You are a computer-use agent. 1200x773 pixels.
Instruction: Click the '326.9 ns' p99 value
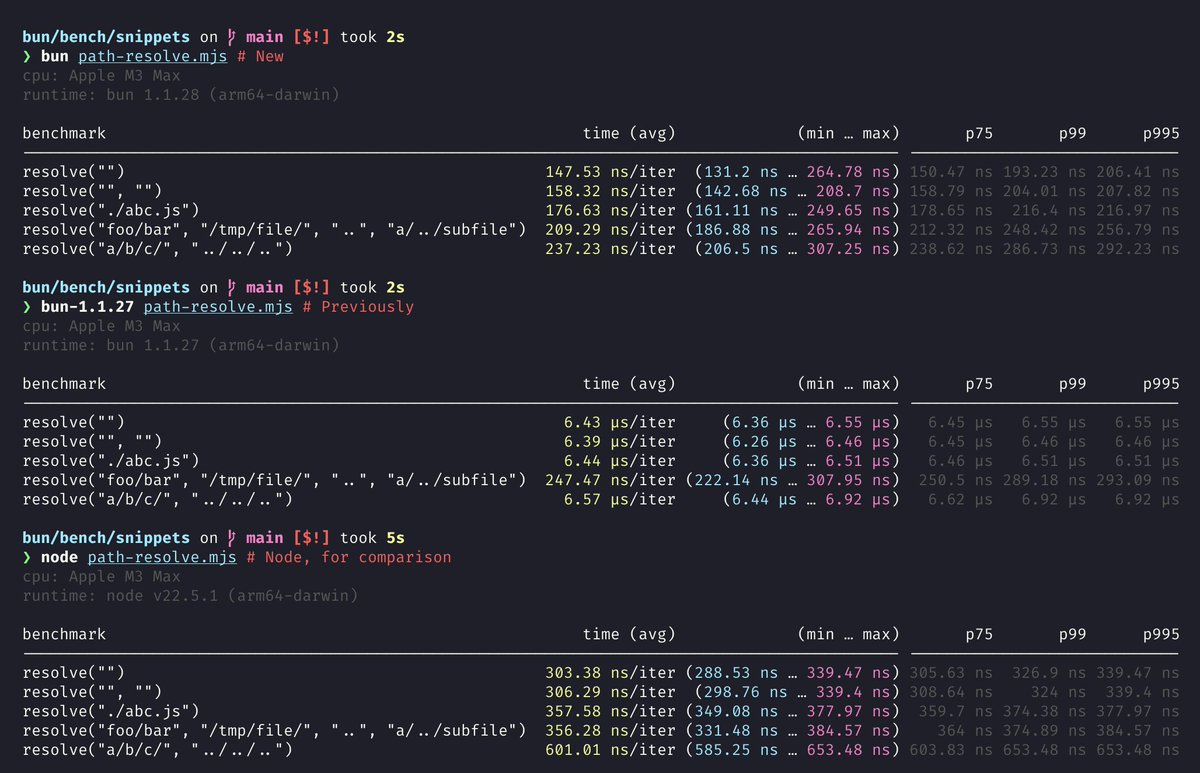coord(1050,673)
